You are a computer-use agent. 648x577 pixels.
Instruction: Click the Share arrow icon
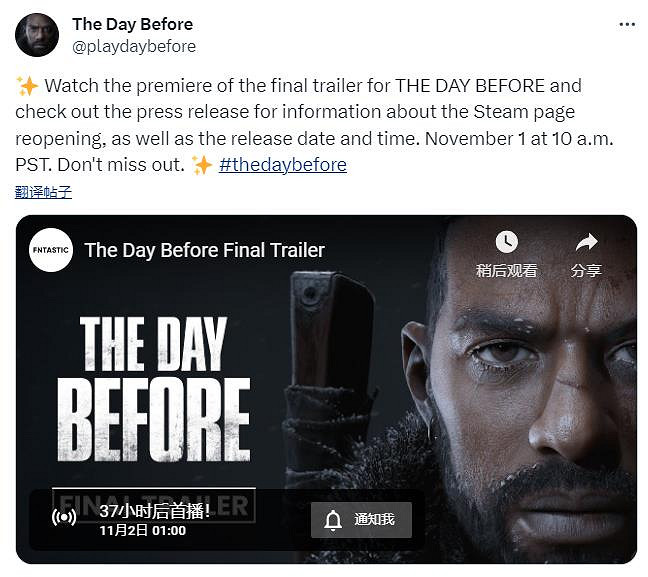coord(586,243)
